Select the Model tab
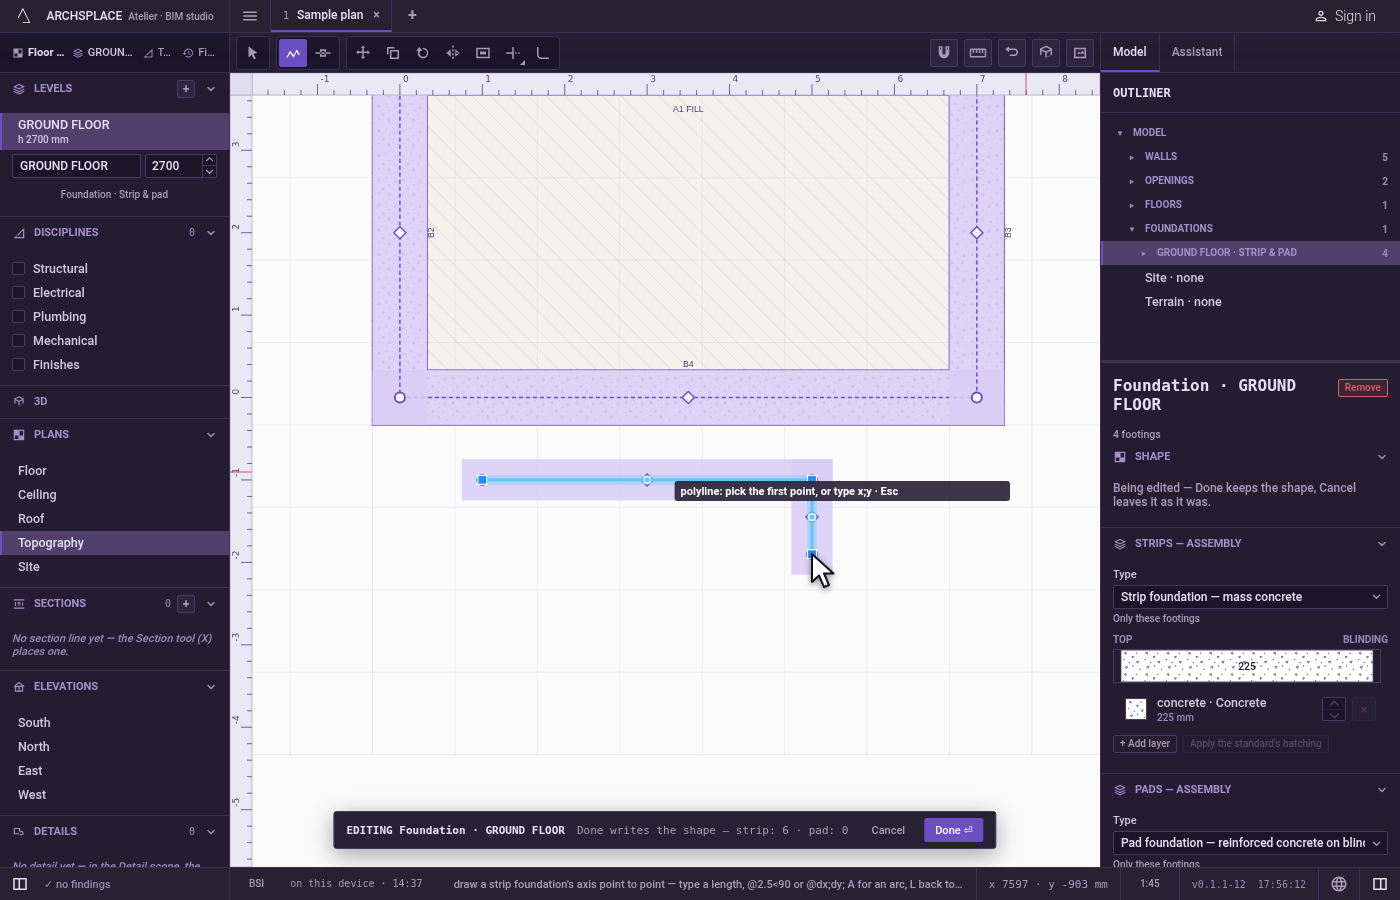This screenshot has width=1400, height=900. pyautogui.click(x=1130, y=52)
